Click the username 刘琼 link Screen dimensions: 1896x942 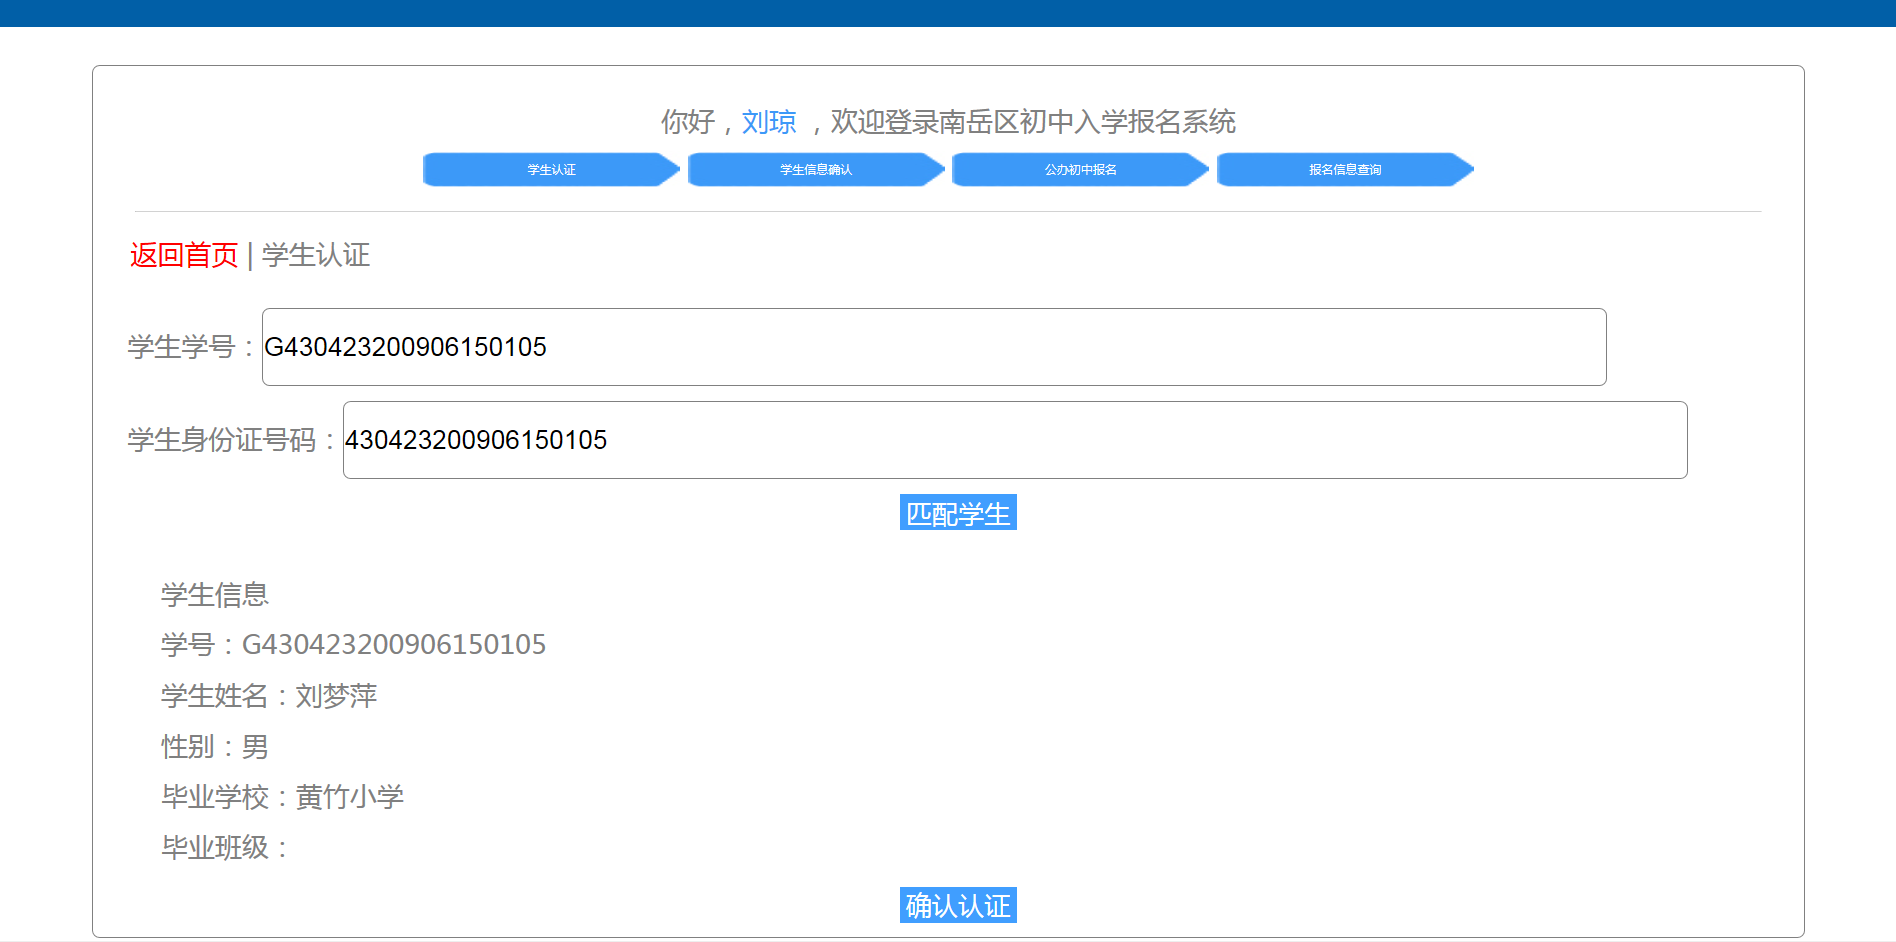click(x=769, y=122)
